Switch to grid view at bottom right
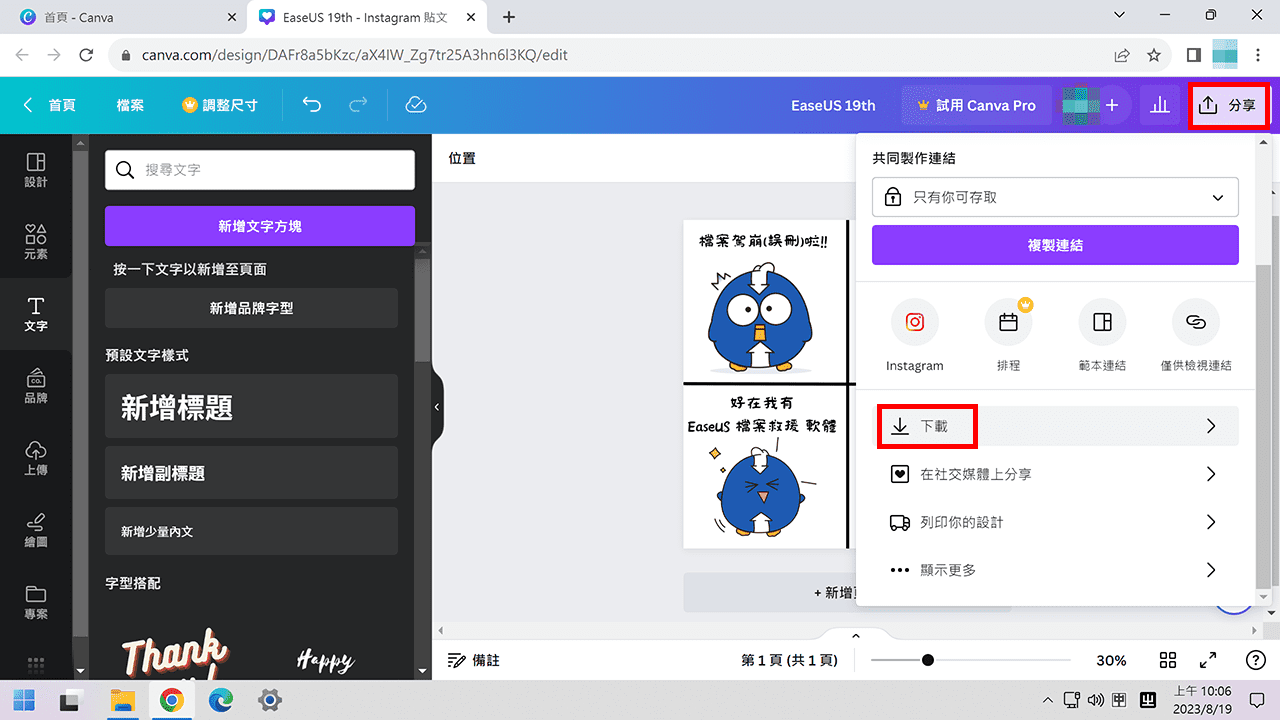Viewport: 1280px width, 720px height. pyautogui.click(x=1168, y=660)
